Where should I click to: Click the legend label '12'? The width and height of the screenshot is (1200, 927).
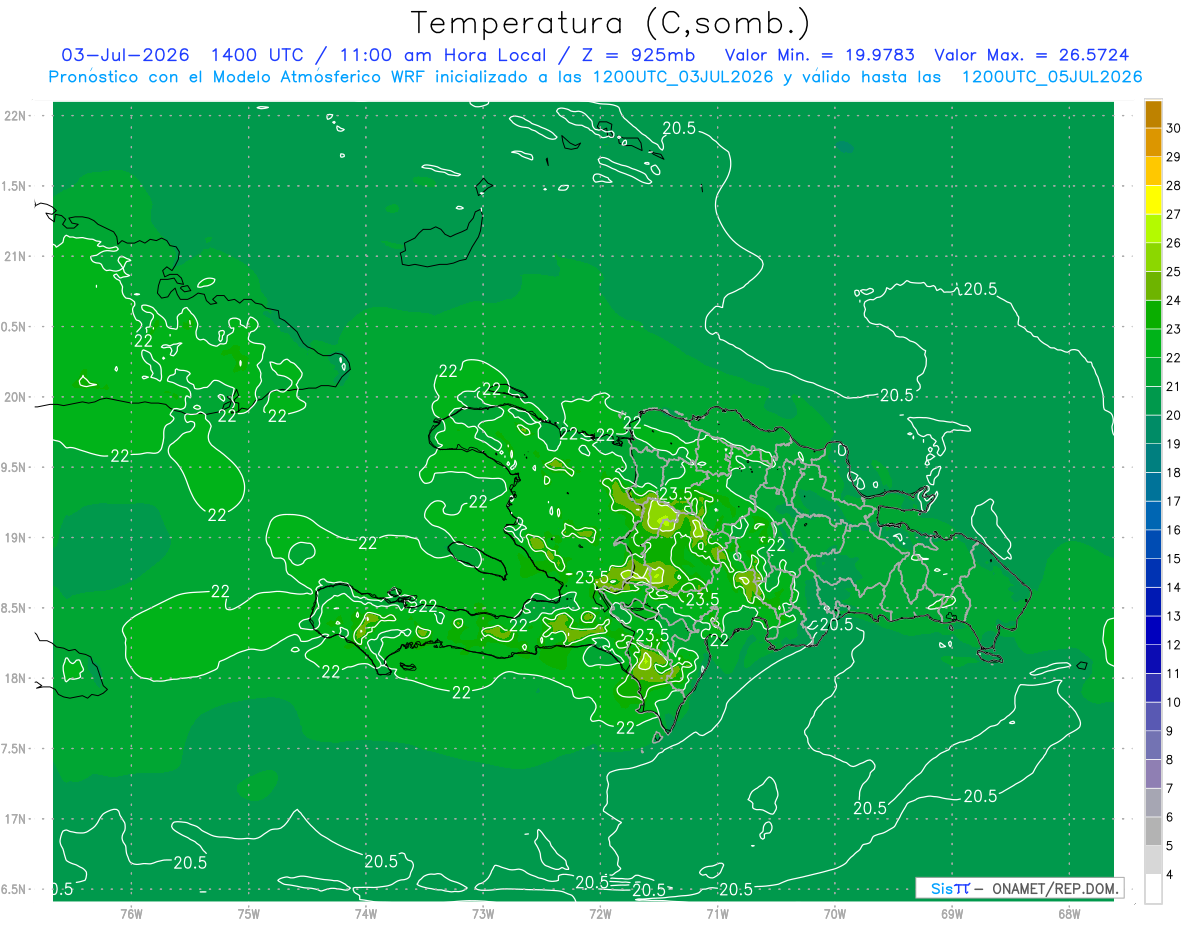pos(1174,644)
